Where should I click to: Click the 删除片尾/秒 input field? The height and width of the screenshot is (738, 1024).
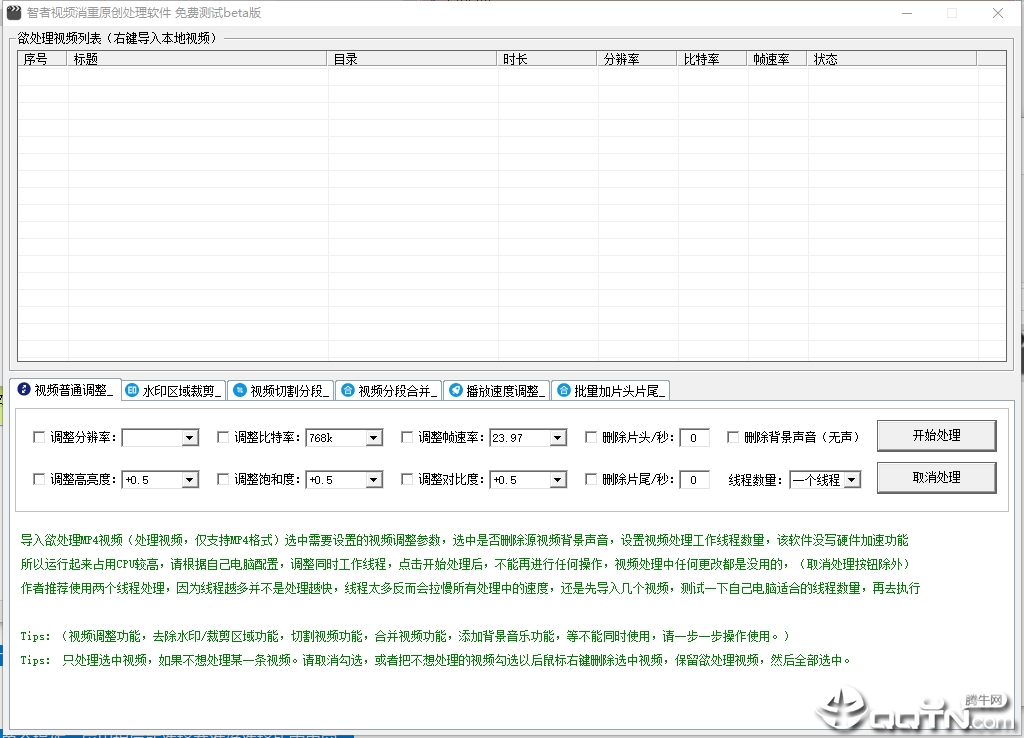694,480
